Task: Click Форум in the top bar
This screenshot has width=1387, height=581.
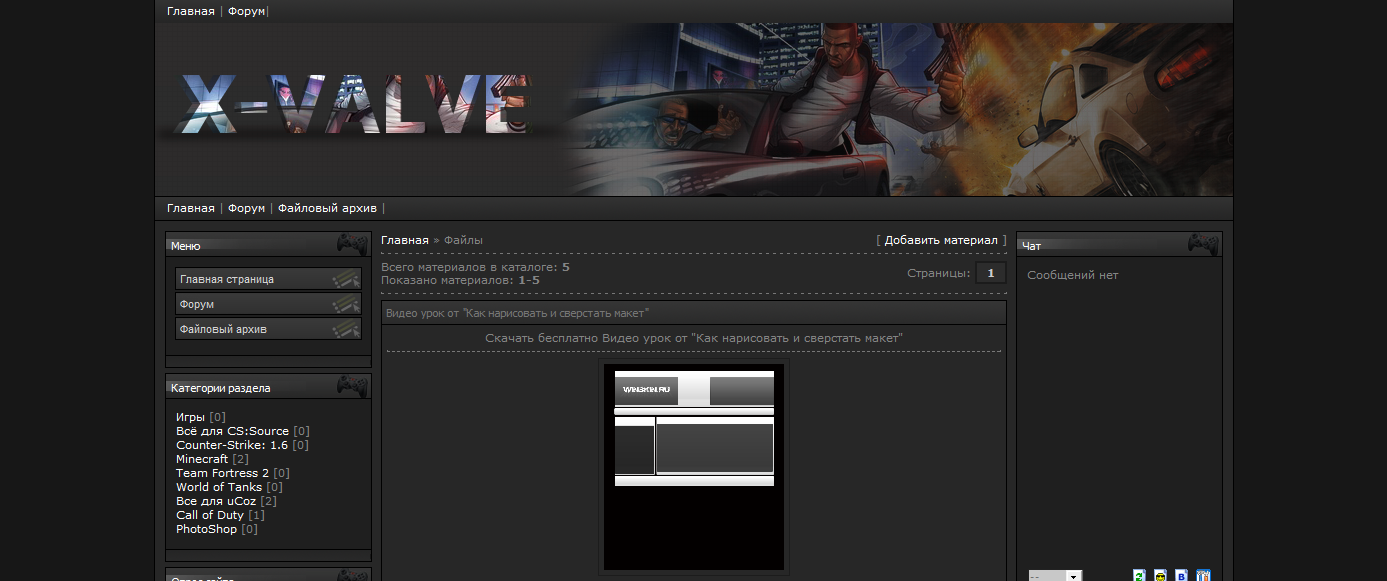Action: (246, 11)
